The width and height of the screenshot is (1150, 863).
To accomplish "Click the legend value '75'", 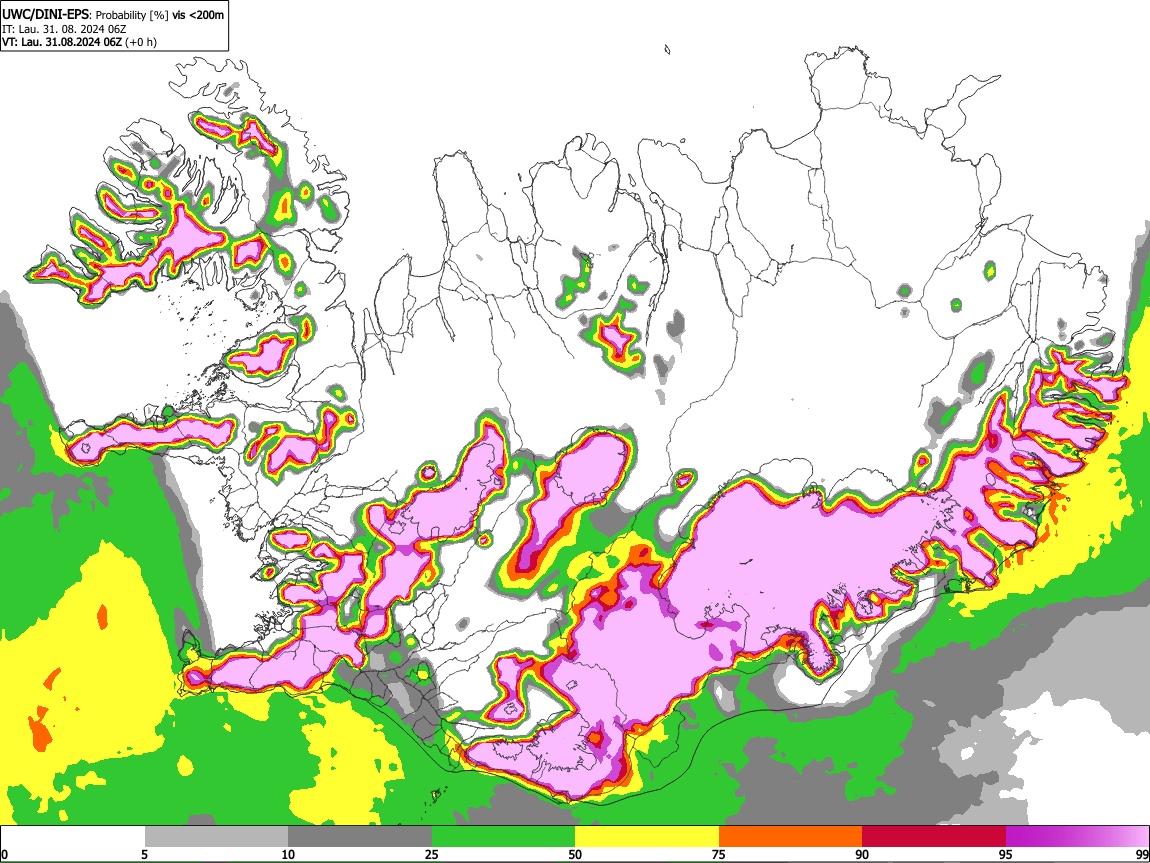I will pyautogui.click(x=719, y=854).
